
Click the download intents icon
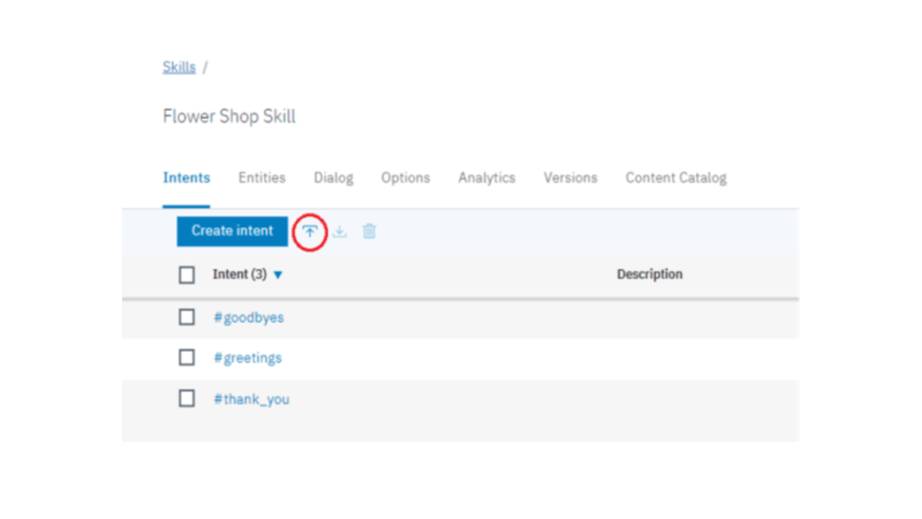pos(340,231)
